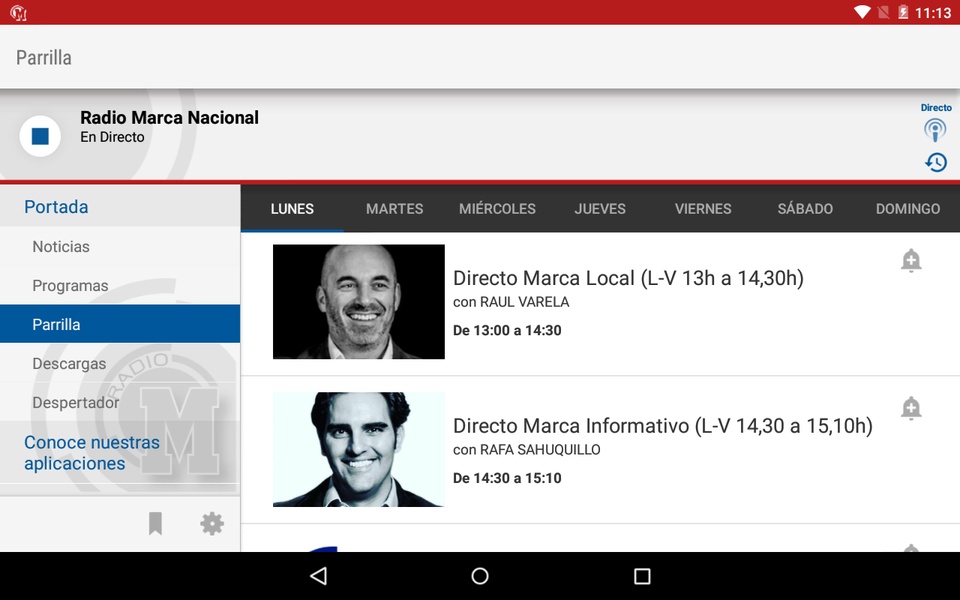Open Programas in the sidebar

click(x=120, y=286)
